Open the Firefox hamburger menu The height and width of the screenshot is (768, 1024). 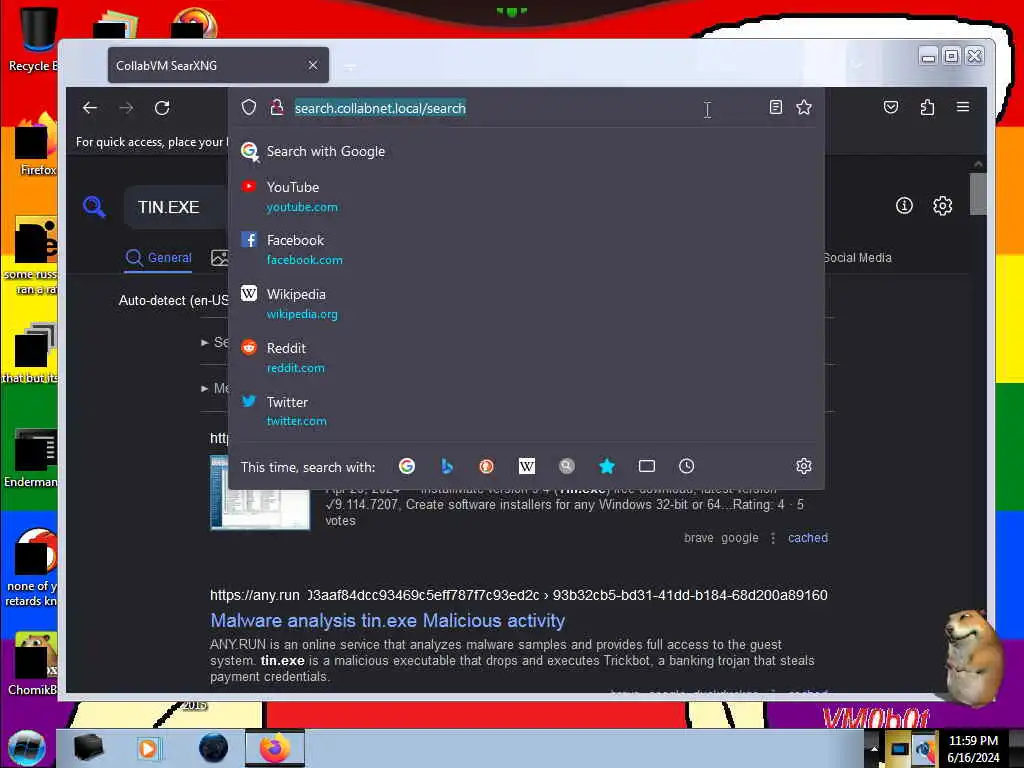[963, 106]
